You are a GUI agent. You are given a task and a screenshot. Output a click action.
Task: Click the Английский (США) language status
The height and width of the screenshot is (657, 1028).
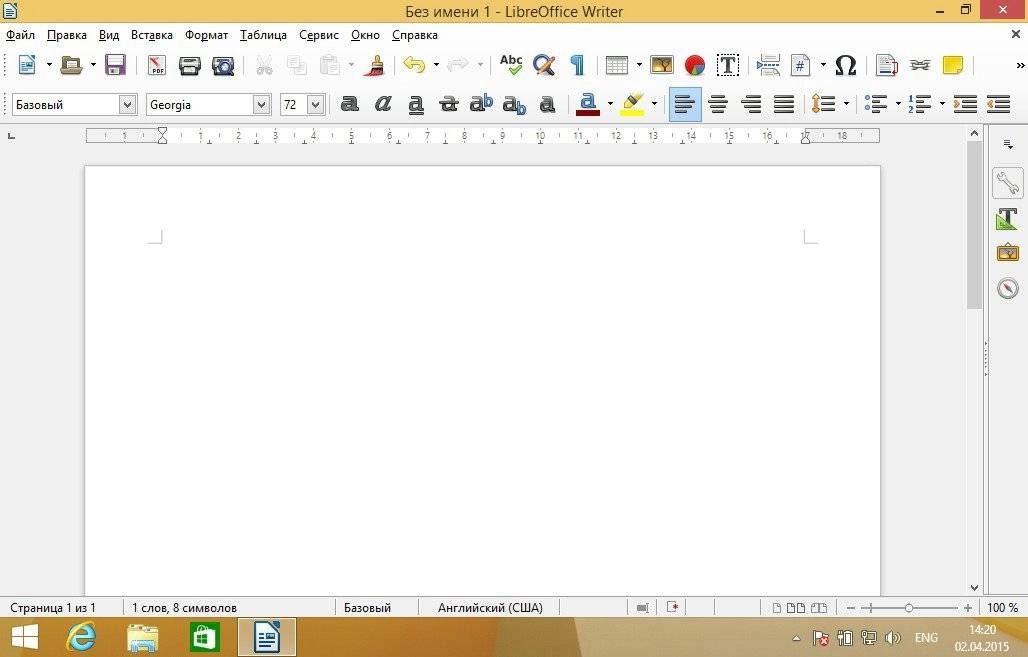pyautogui.click(x=490, y=608)
